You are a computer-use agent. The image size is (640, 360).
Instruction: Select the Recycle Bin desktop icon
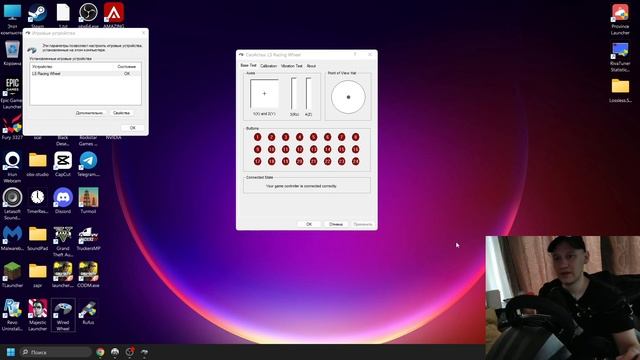(x=12, y=53)
